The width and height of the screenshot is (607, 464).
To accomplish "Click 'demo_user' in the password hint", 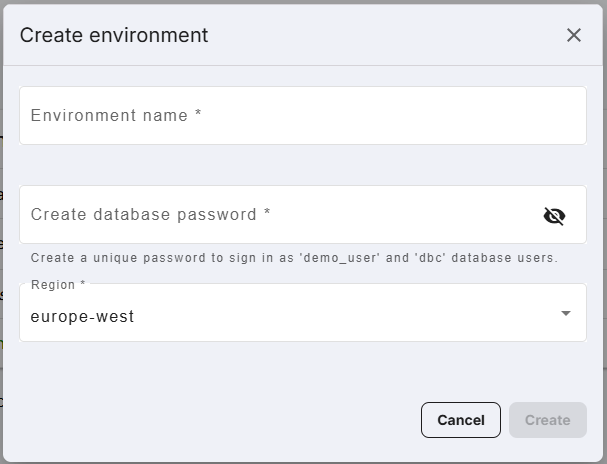I will (338, 258).
